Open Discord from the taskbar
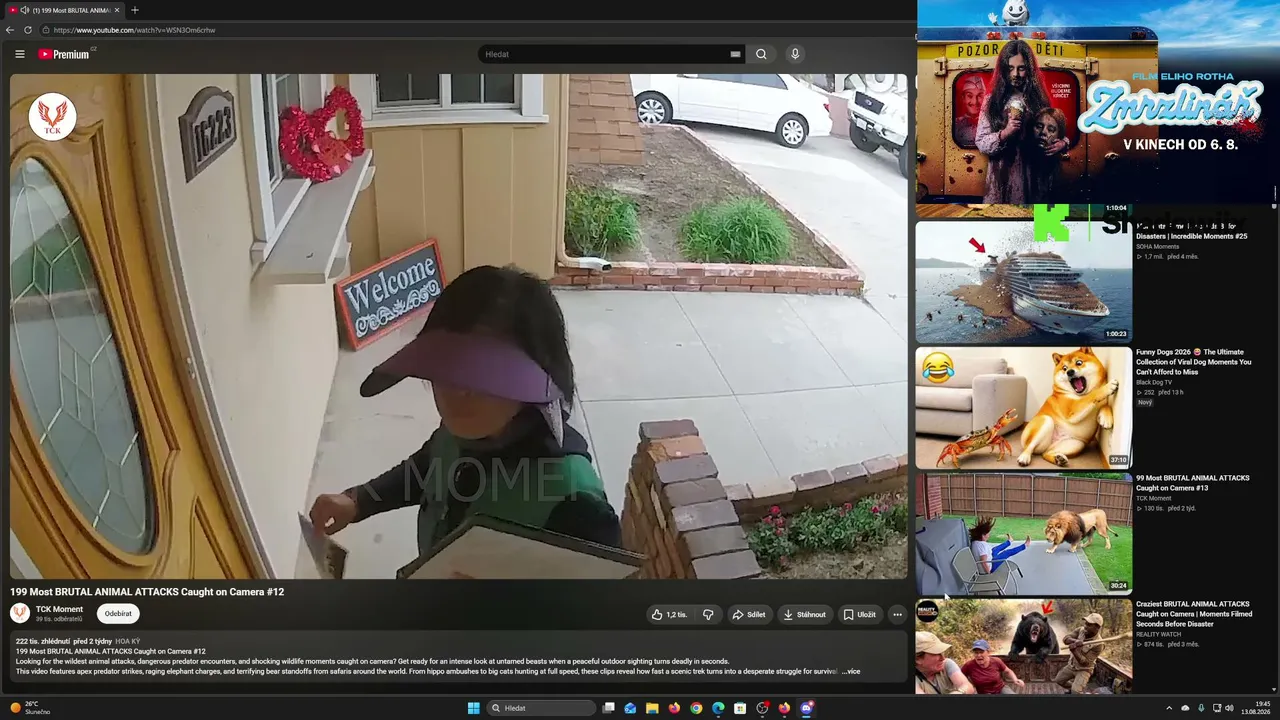The width and height of the screenshot is (1280, 720). coord(806,708)
